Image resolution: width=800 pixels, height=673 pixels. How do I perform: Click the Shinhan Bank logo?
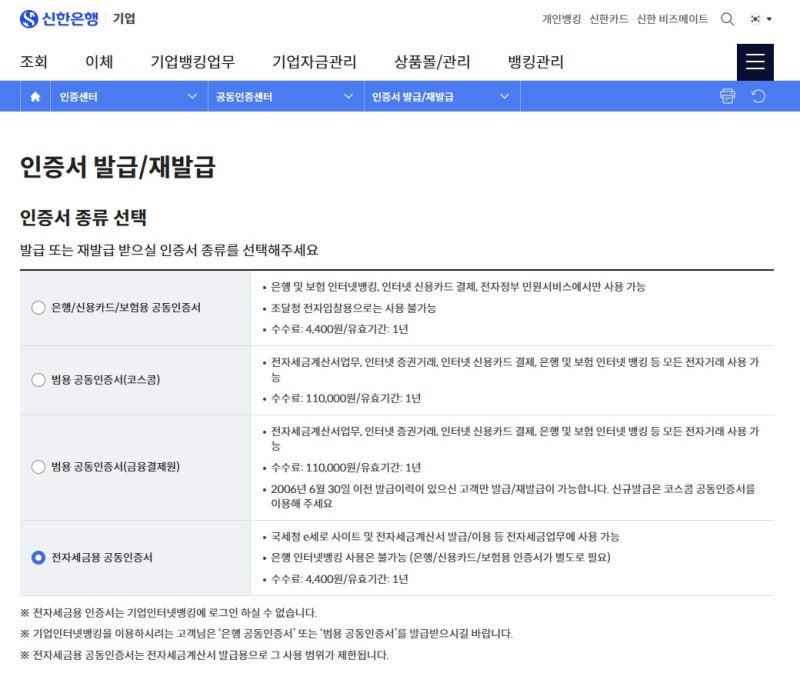click(59, 19)
